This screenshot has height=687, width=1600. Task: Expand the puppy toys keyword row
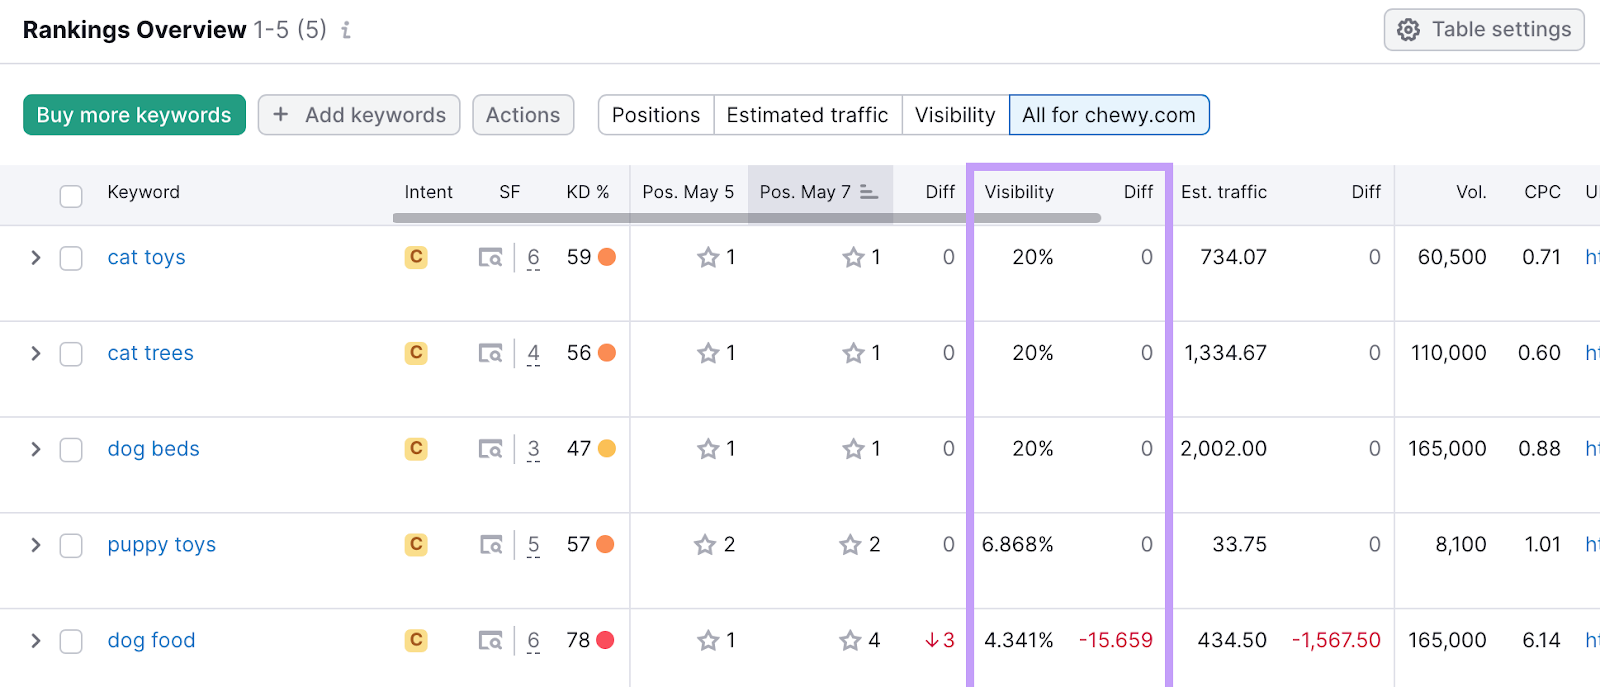click(36, 545)
